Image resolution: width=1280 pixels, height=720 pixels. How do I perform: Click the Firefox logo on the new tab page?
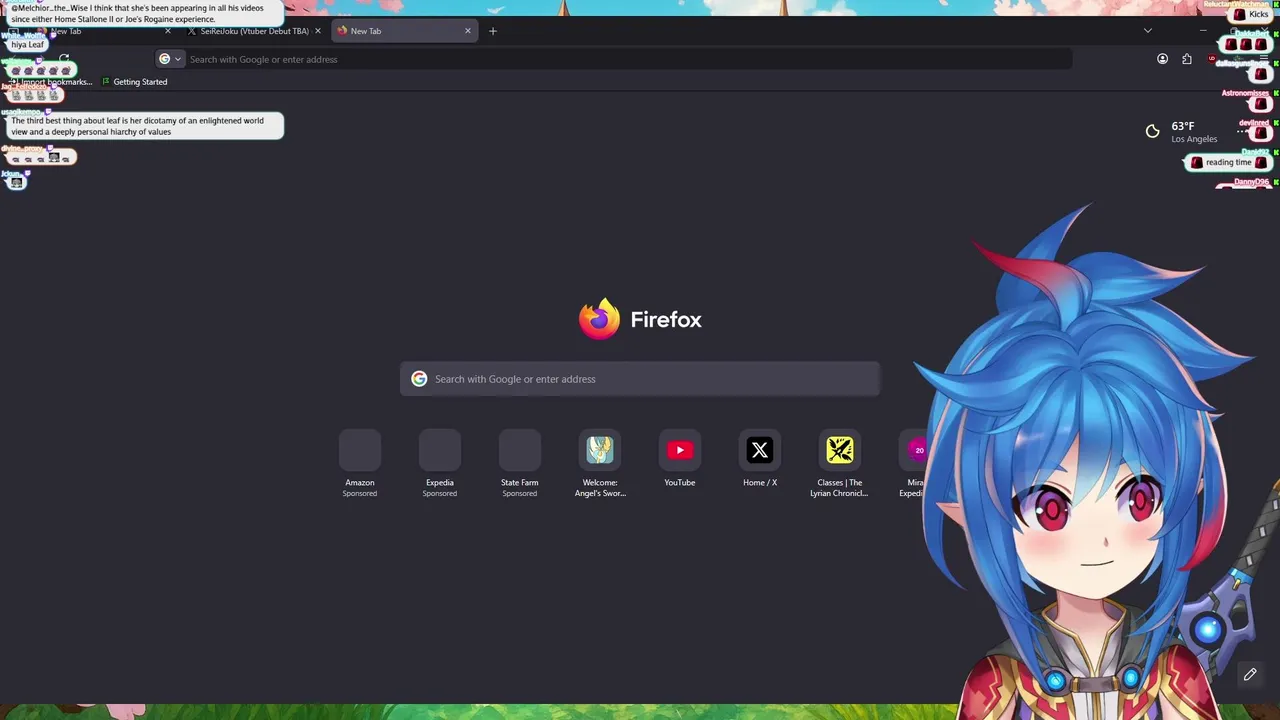(x=599, y=319)
